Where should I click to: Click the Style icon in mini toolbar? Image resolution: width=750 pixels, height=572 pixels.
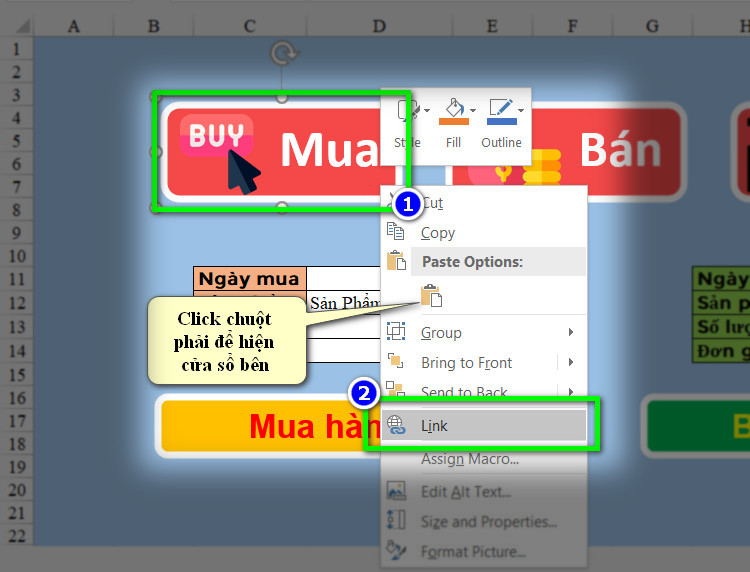coord(407,110)
